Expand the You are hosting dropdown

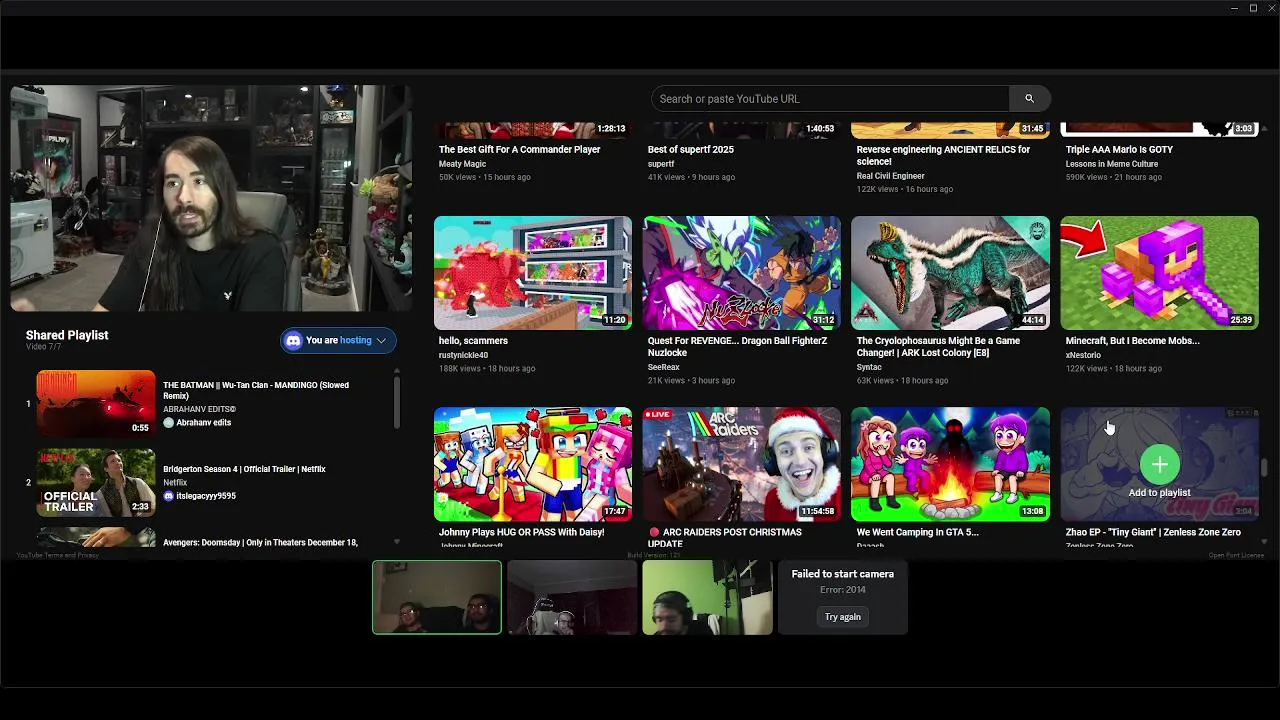[x=338, y=340]
